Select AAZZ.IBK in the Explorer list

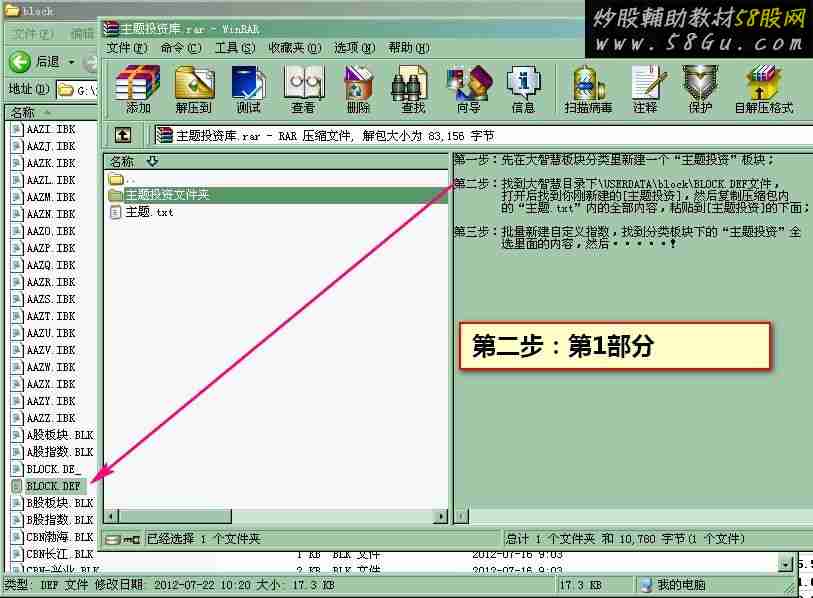pyautogui.click(x=51, y=418)
